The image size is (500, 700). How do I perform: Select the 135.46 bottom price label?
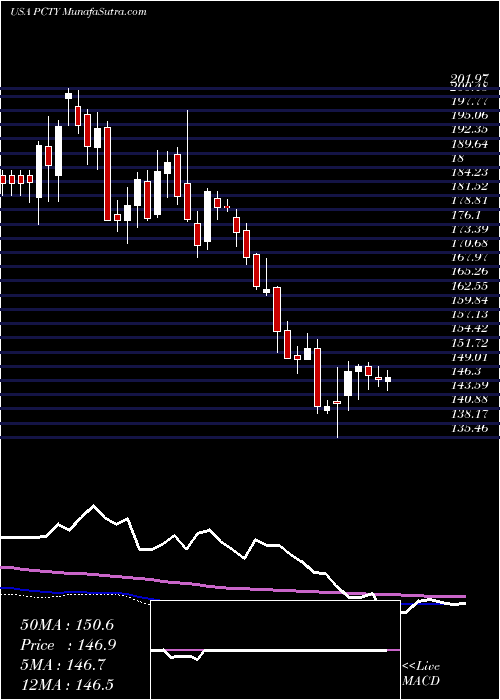470,428
